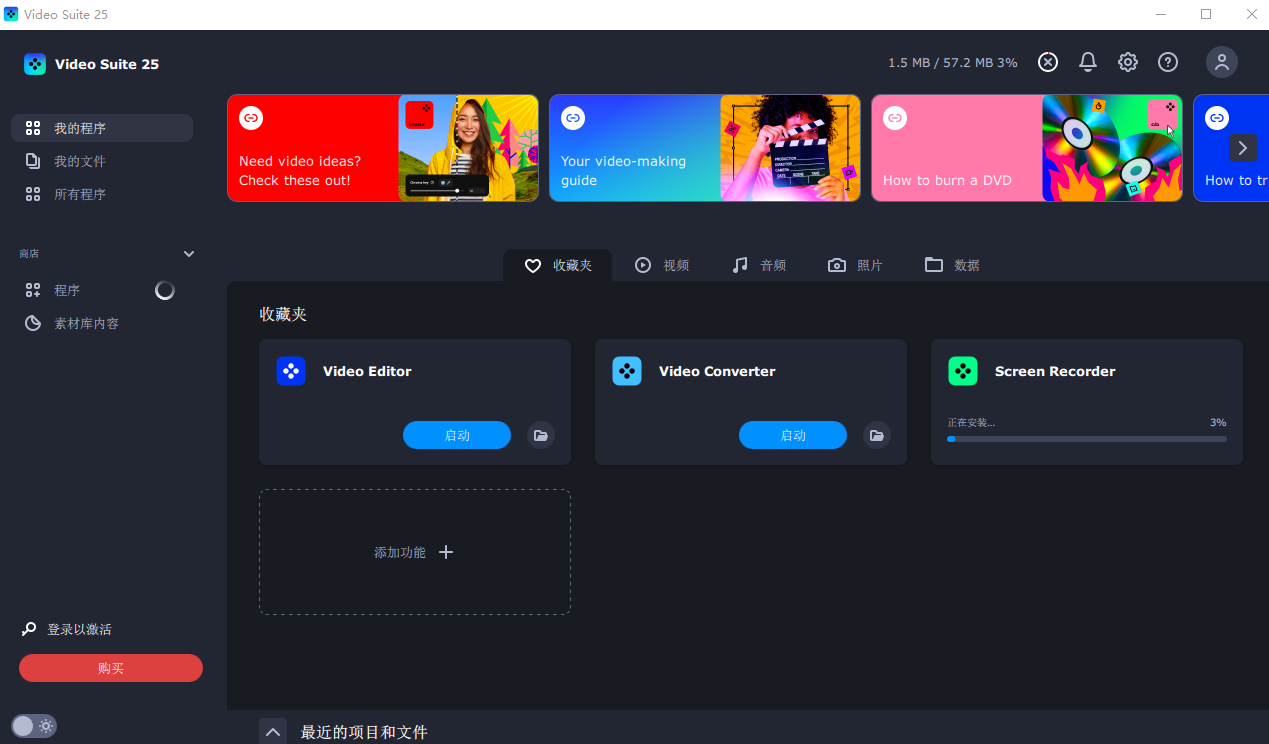Screen dimensions: 1269x744
Task: Switch to the 音频 tab
Action: (759, 265)
